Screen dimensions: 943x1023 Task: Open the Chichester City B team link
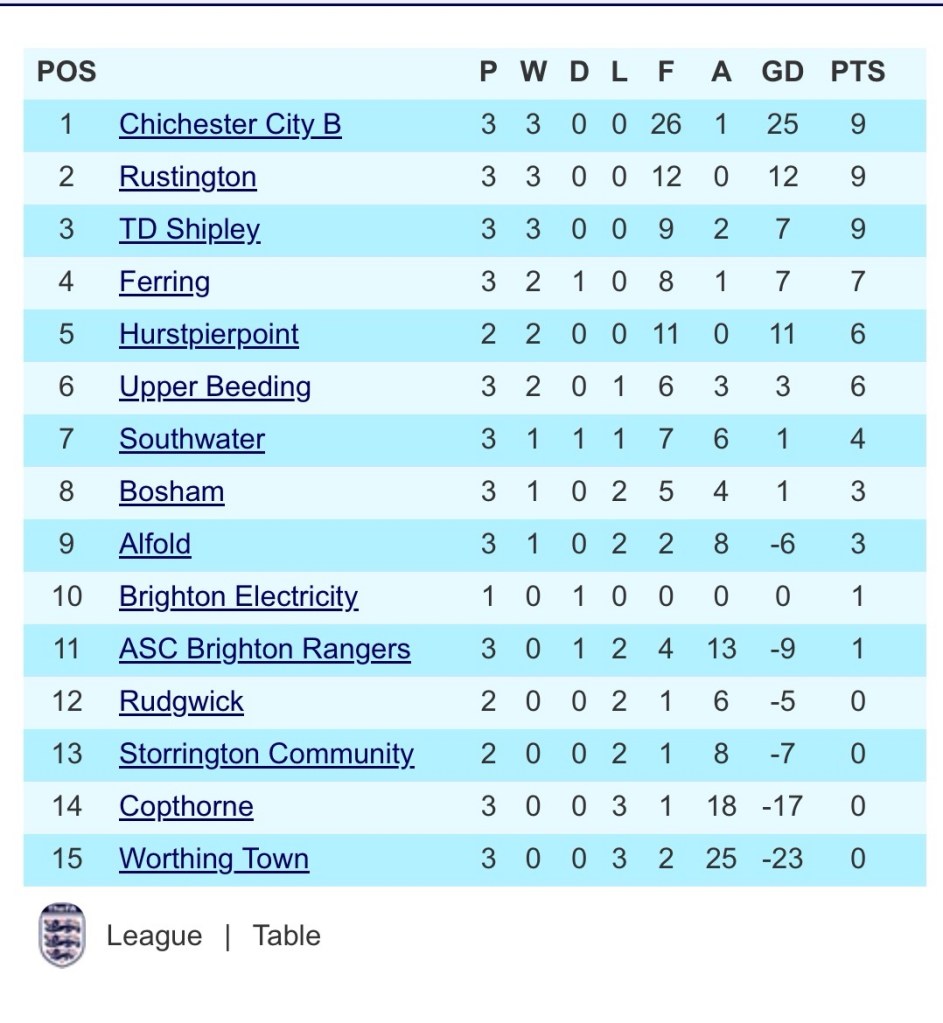(230, 125)
